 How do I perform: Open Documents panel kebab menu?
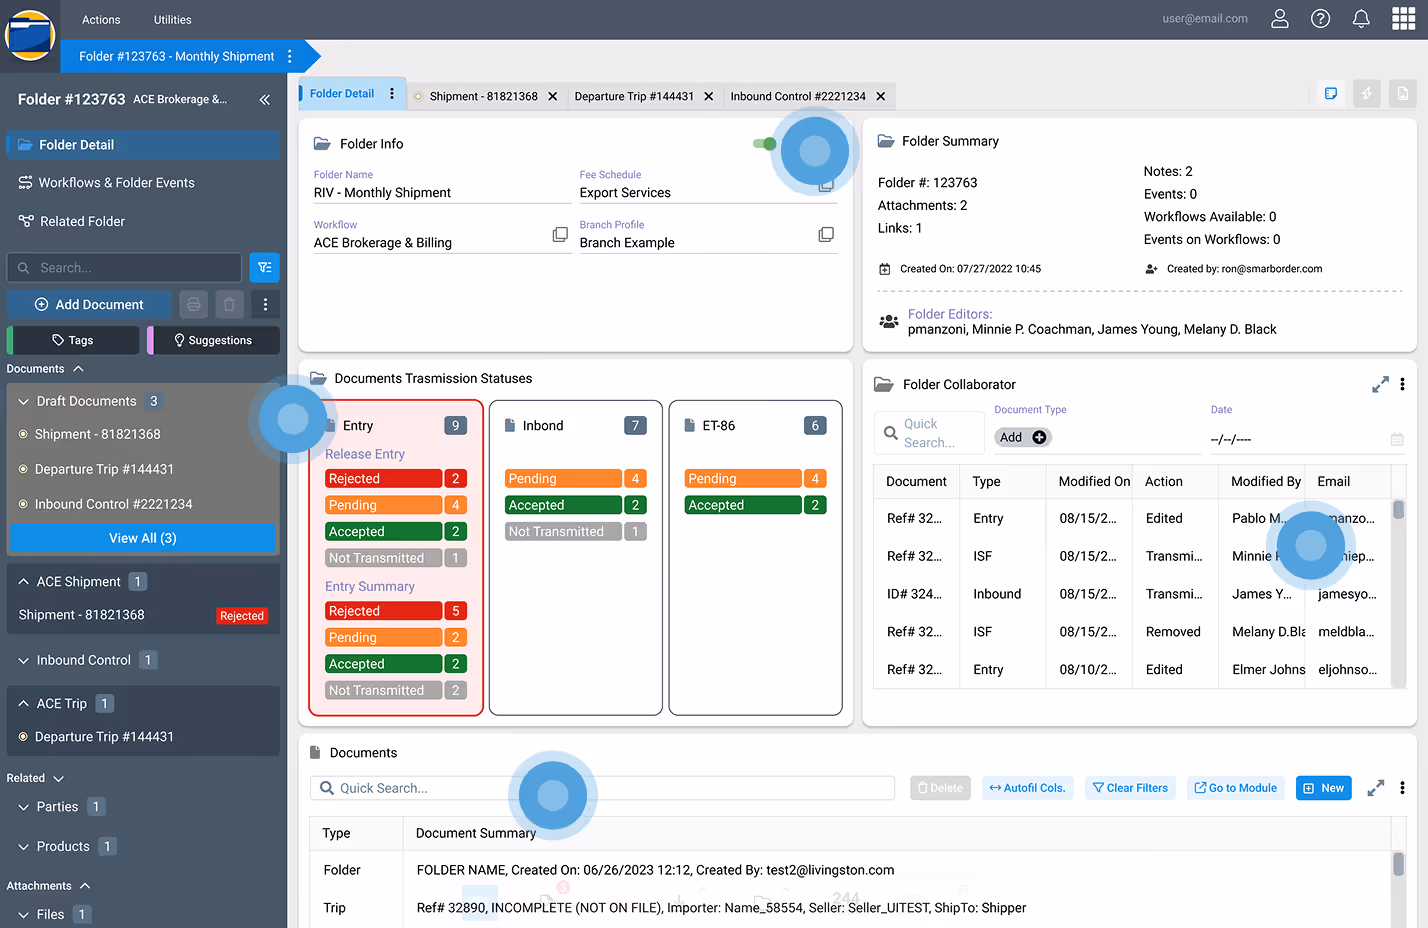1402,788
